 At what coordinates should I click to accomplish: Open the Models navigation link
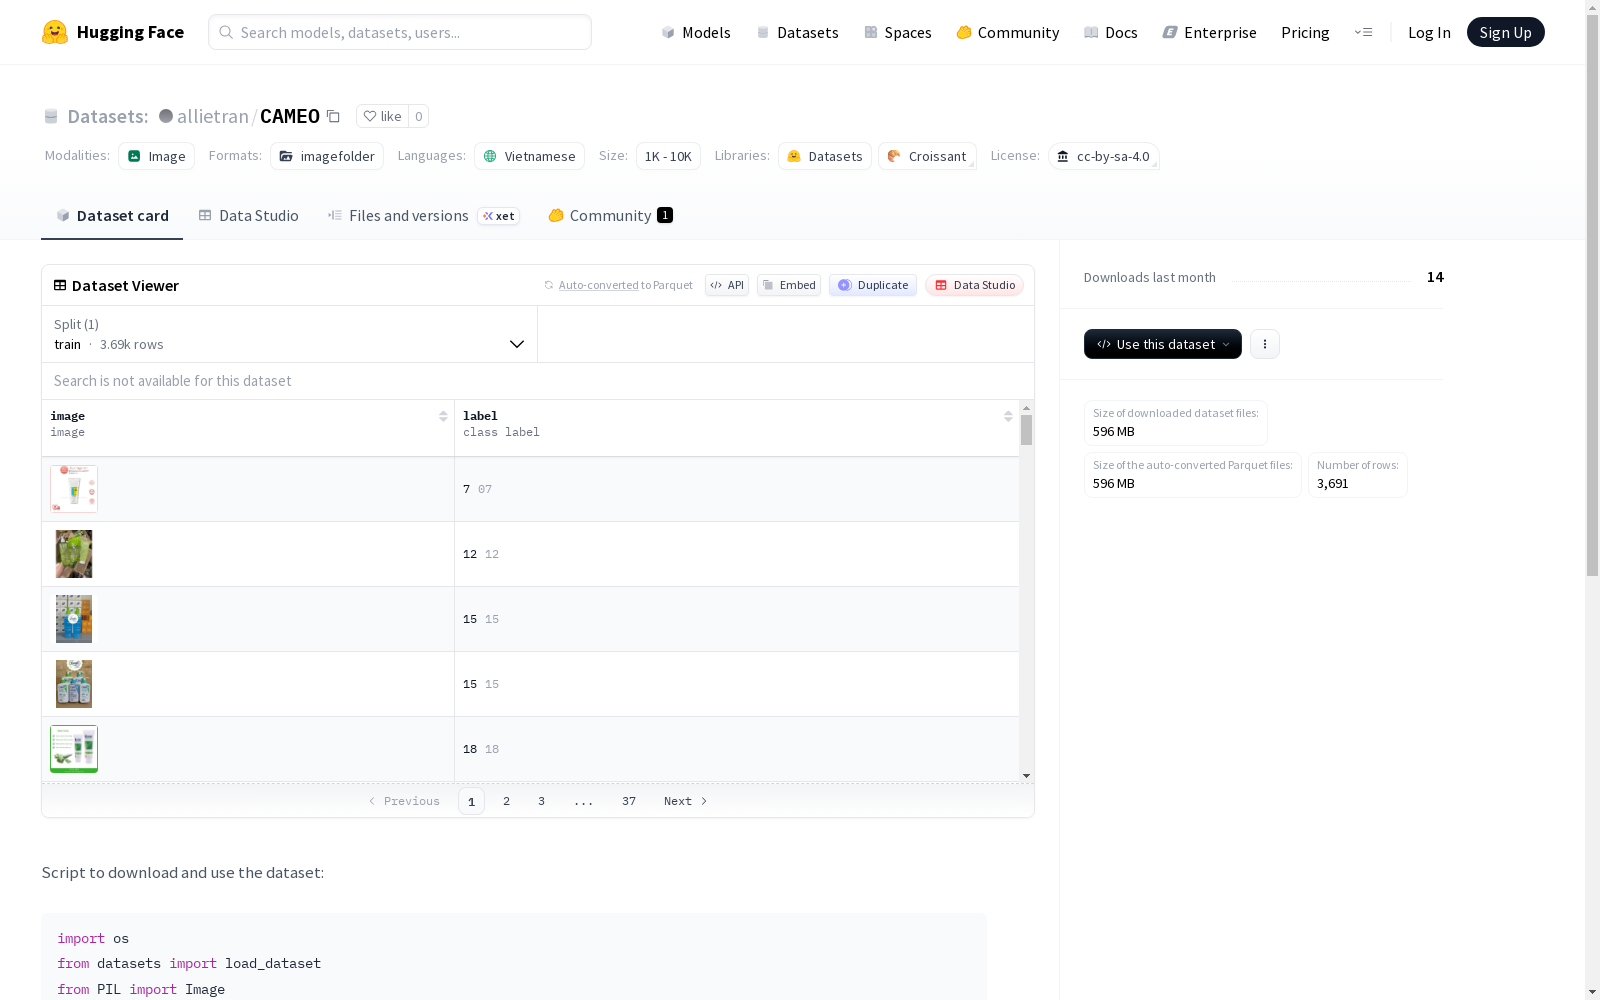696,32
